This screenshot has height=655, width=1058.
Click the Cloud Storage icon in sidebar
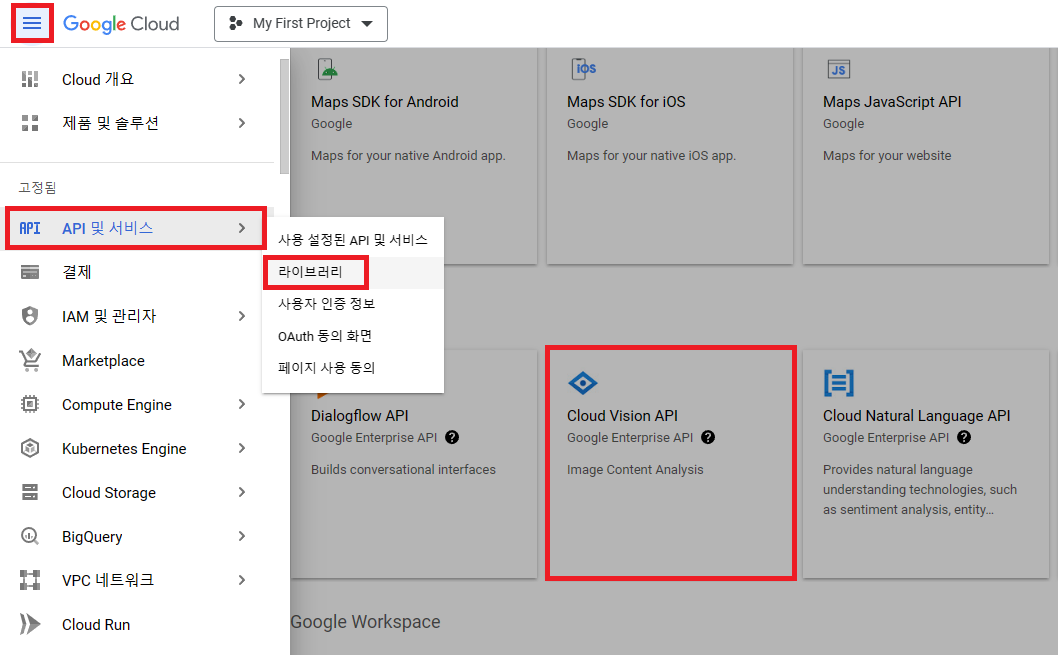[30, 493]
